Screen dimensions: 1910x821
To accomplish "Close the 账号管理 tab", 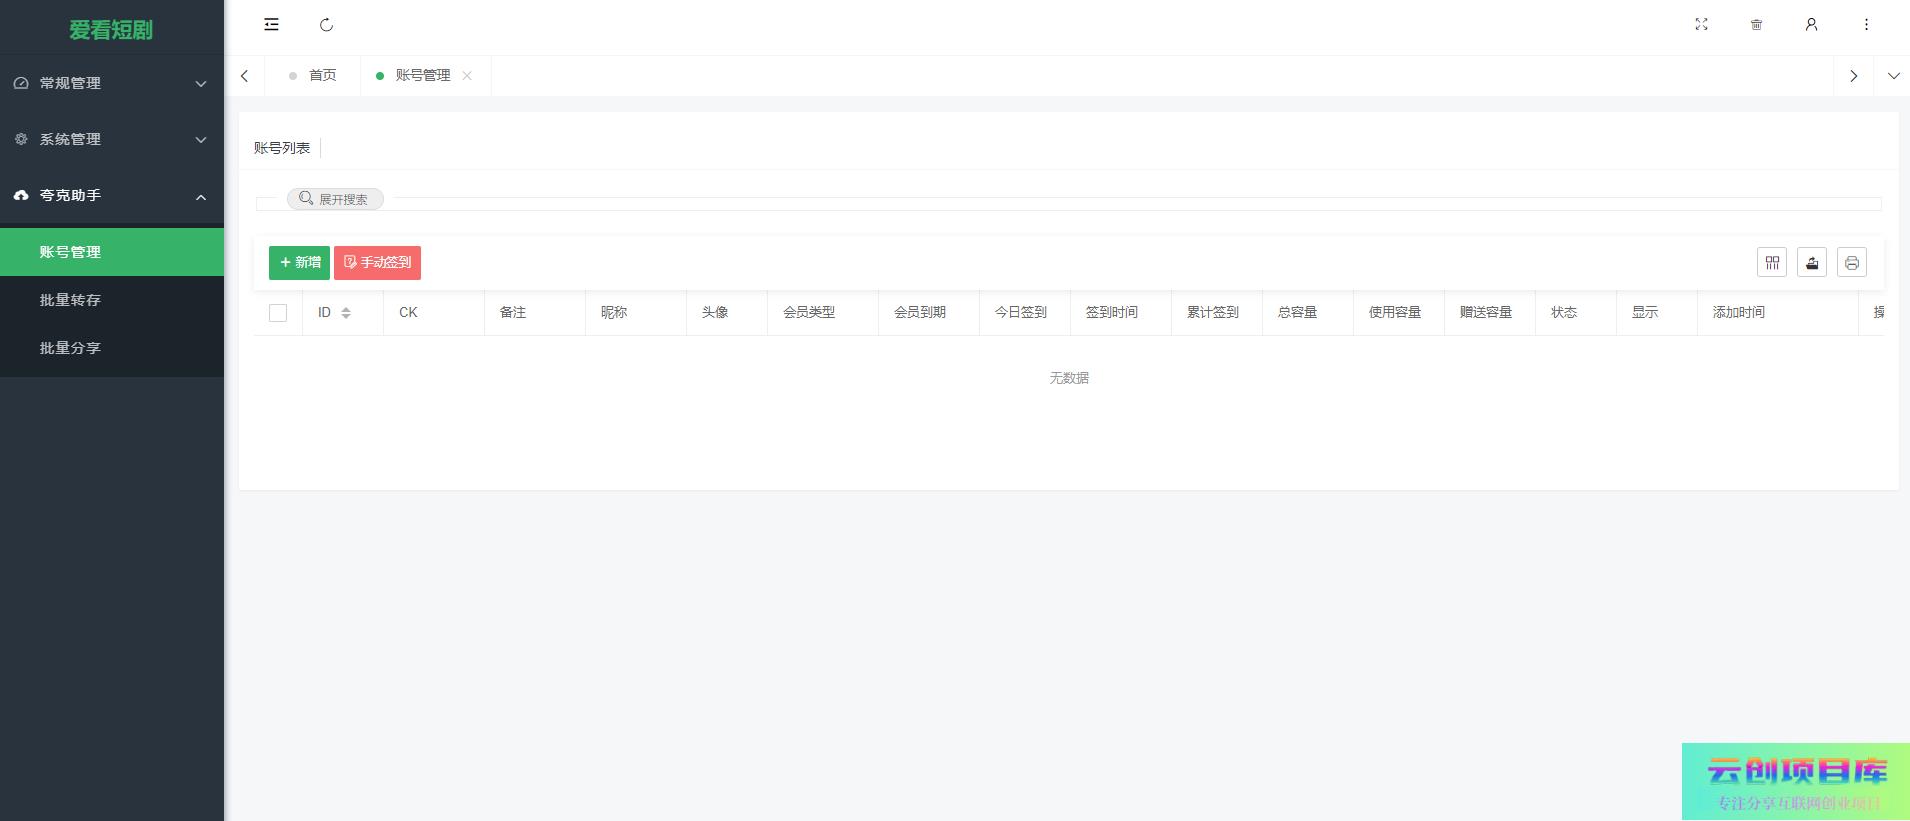I will (467, 76).
